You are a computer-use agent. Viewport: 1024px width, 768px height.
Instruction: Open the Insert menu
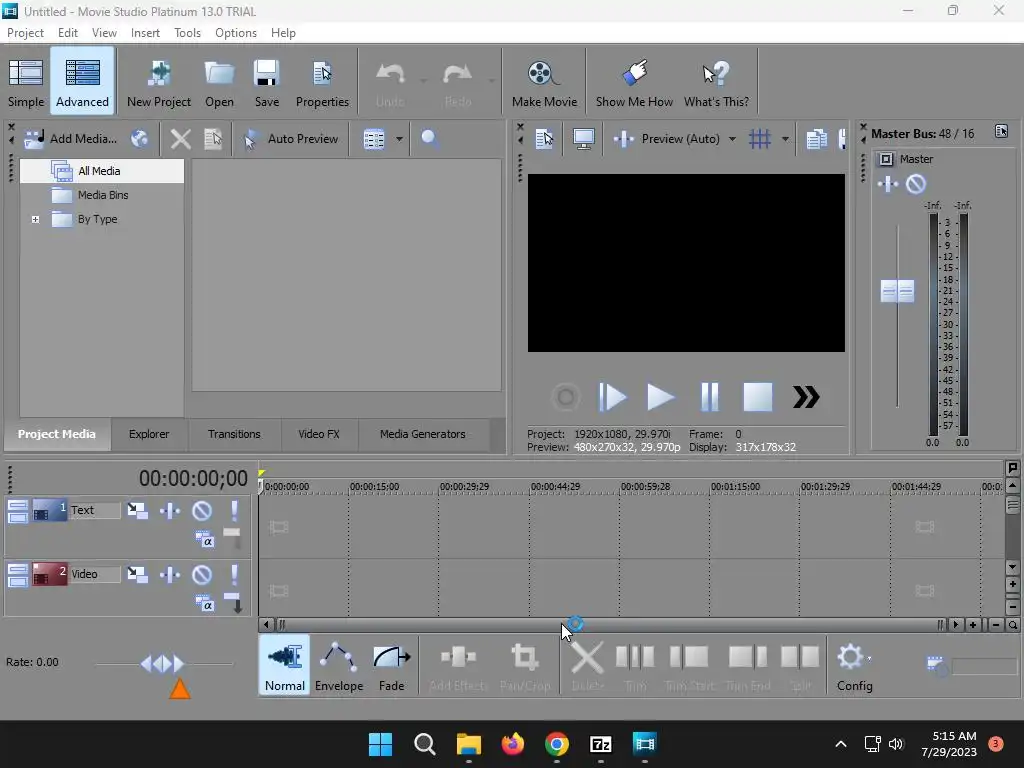click(145, 33)
